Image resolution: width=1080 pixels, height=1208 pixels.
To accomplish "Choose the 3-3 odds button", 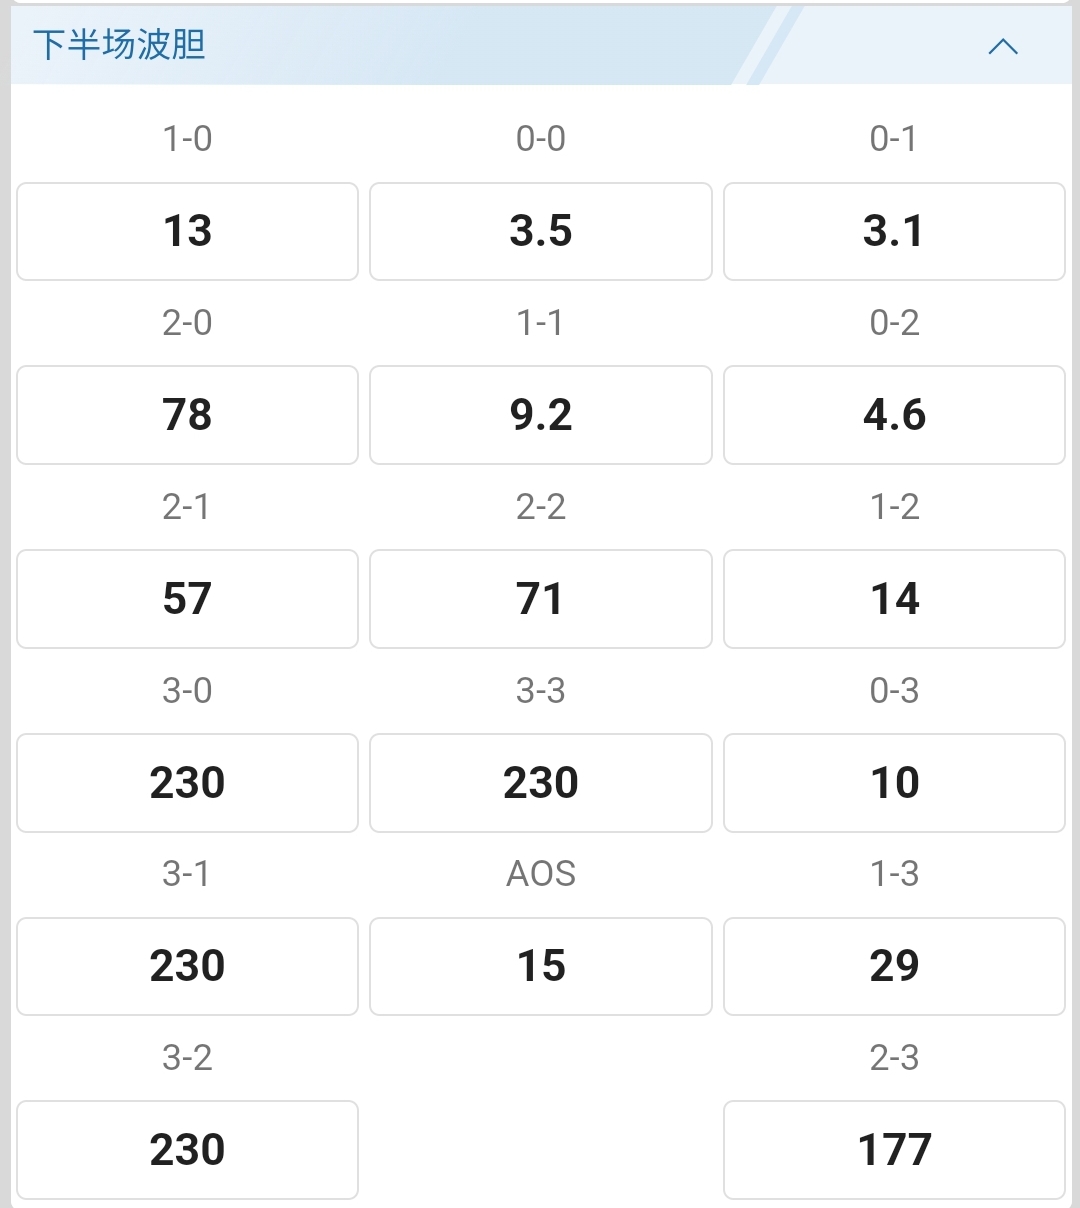I will 540,783.
